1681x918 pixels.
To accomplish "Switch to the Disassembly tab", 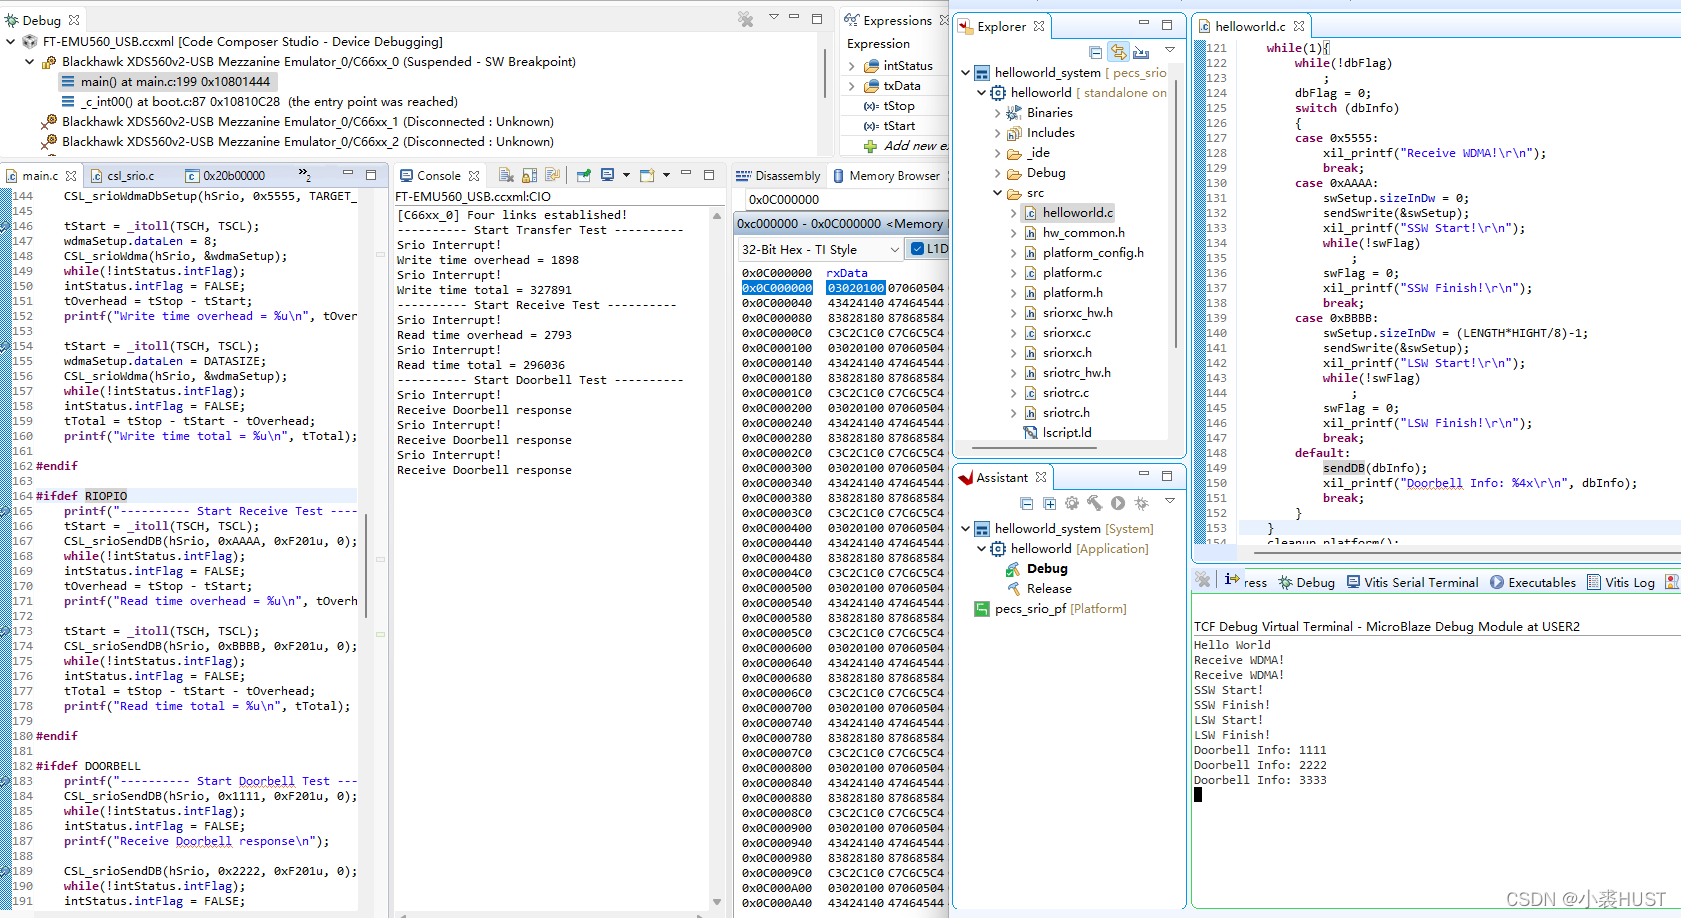I will pos(779,176).
